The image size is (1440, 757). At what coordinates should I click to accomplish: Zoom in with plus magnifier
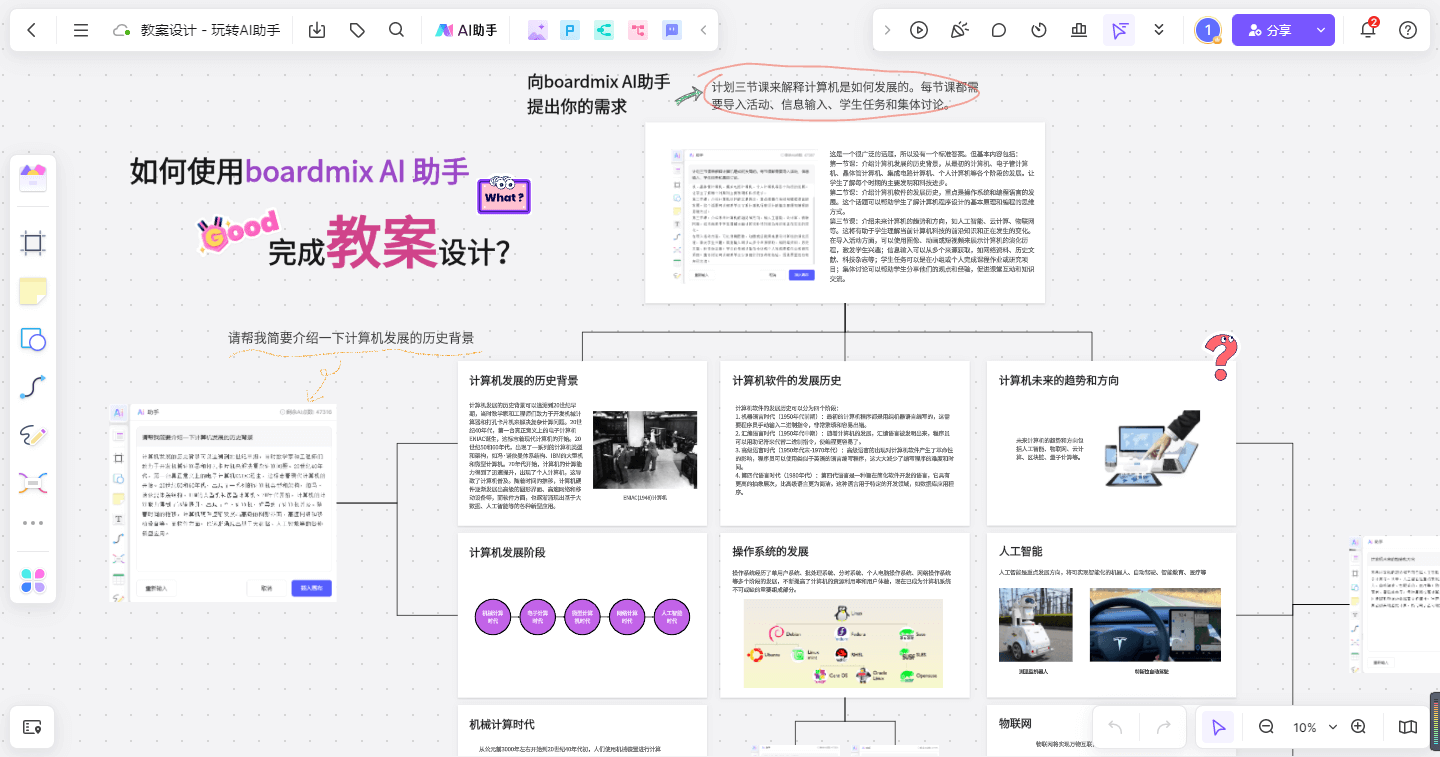pyautogui.click(x=1358, y=727)
